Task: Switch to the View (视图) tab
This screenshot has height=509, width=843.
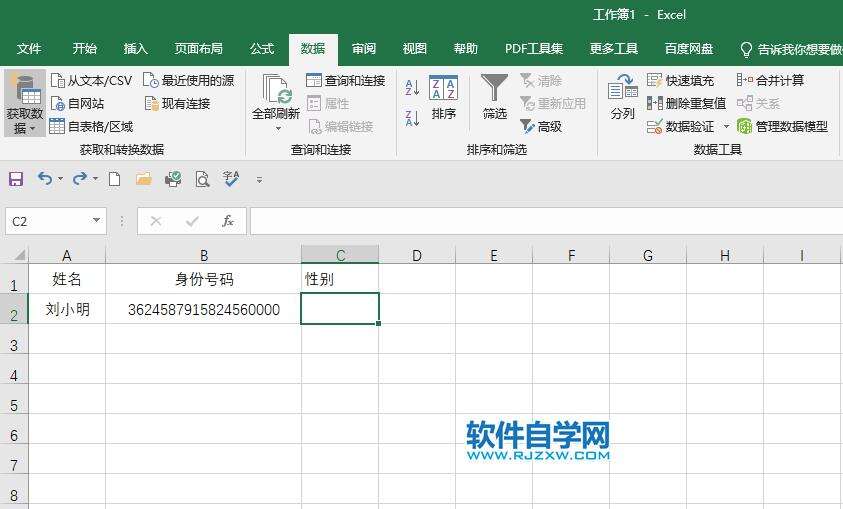Action: pyautogui.click(x=415, y=48)
